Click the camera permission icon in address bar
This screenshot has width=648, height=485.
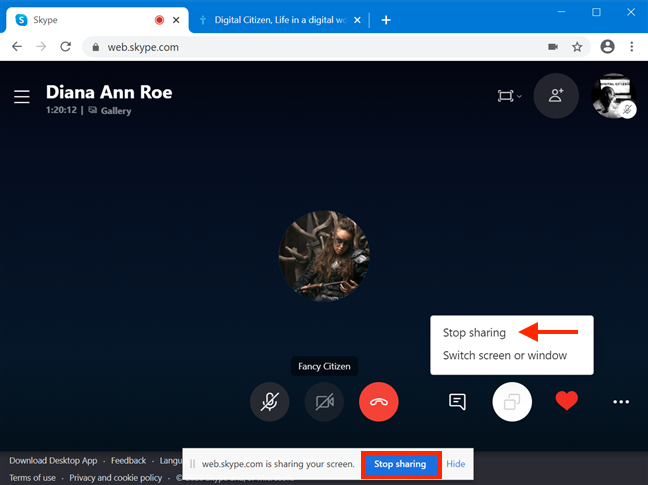click(553, 47)
